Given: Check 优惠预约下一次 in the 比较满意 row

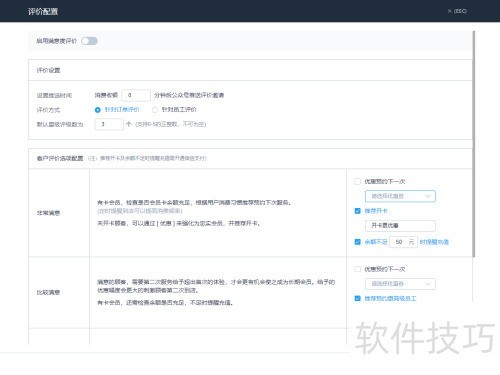Looking at the screenshot, I should [358, 269].
